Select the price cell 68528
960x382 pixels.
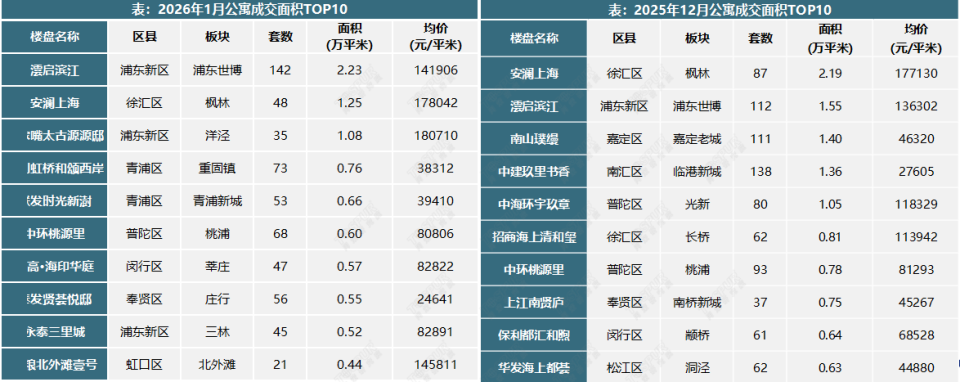(915, 335)
